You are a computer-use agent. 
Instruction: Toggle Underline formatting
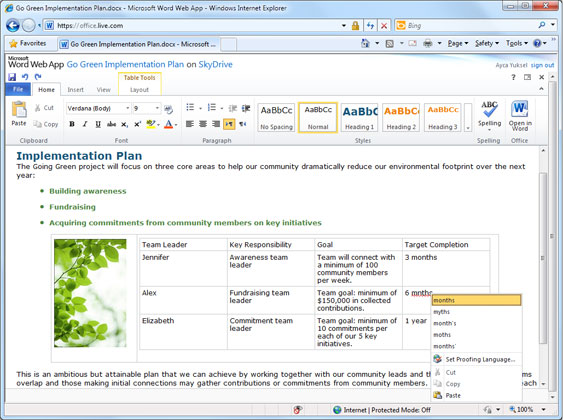98,124
